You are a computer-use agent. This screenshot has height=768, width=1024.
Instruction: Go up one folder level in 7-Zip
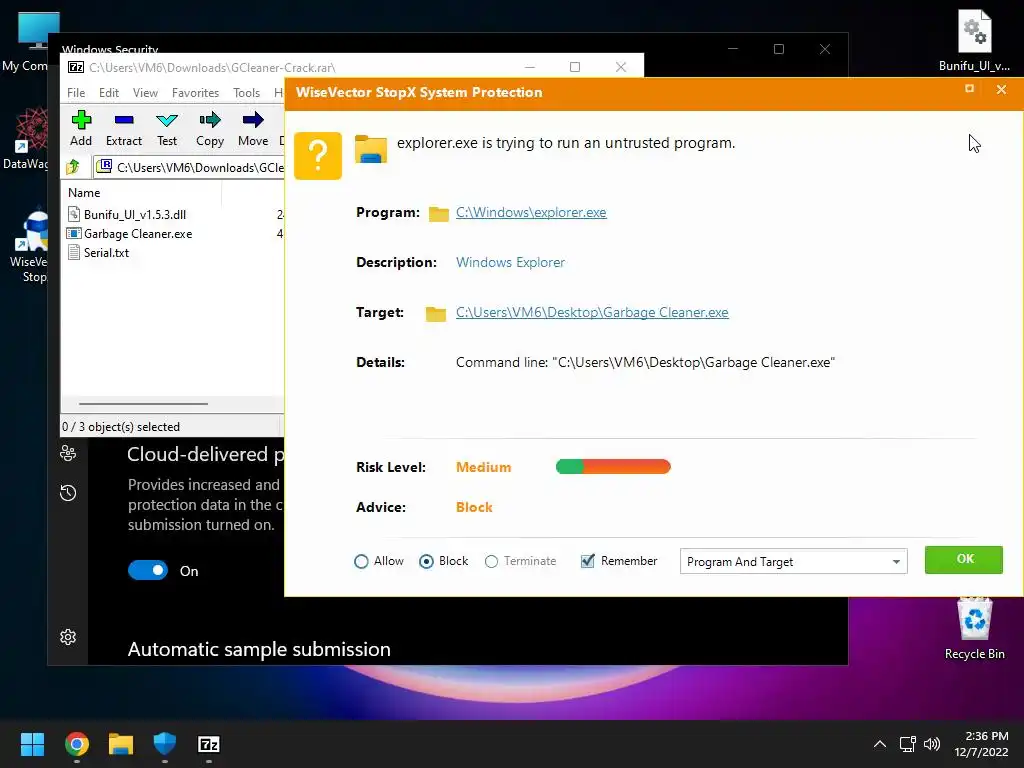[x=73, y=167]
